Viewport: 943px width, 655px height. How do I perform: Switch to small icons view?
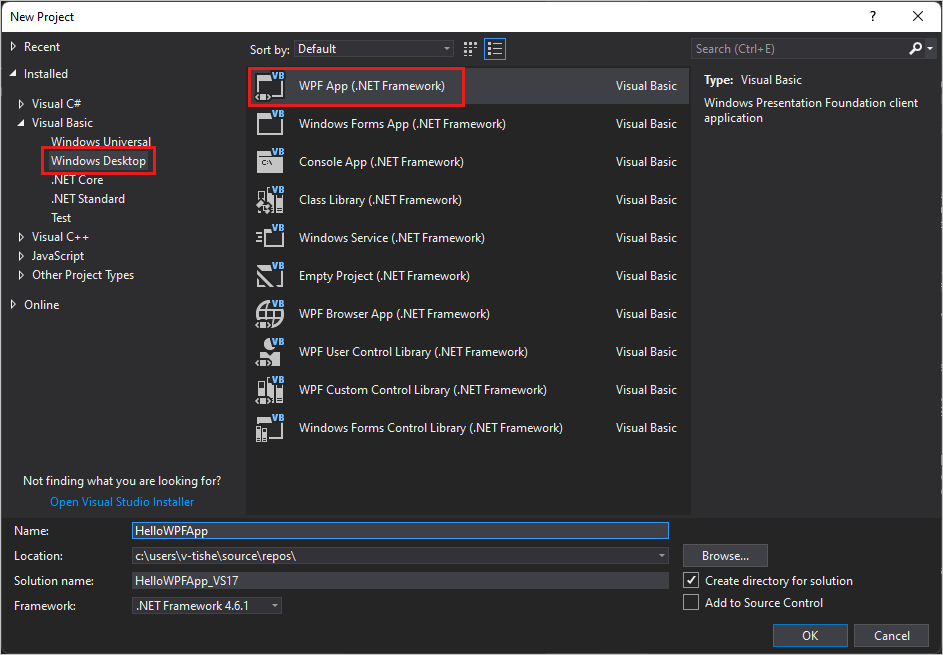(x=469, y=48)
